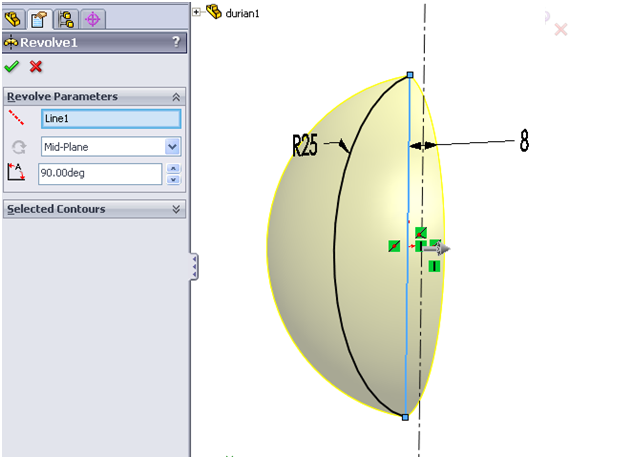
Task: Cancel the revolve with red X
Action: (x=36, y=67)
